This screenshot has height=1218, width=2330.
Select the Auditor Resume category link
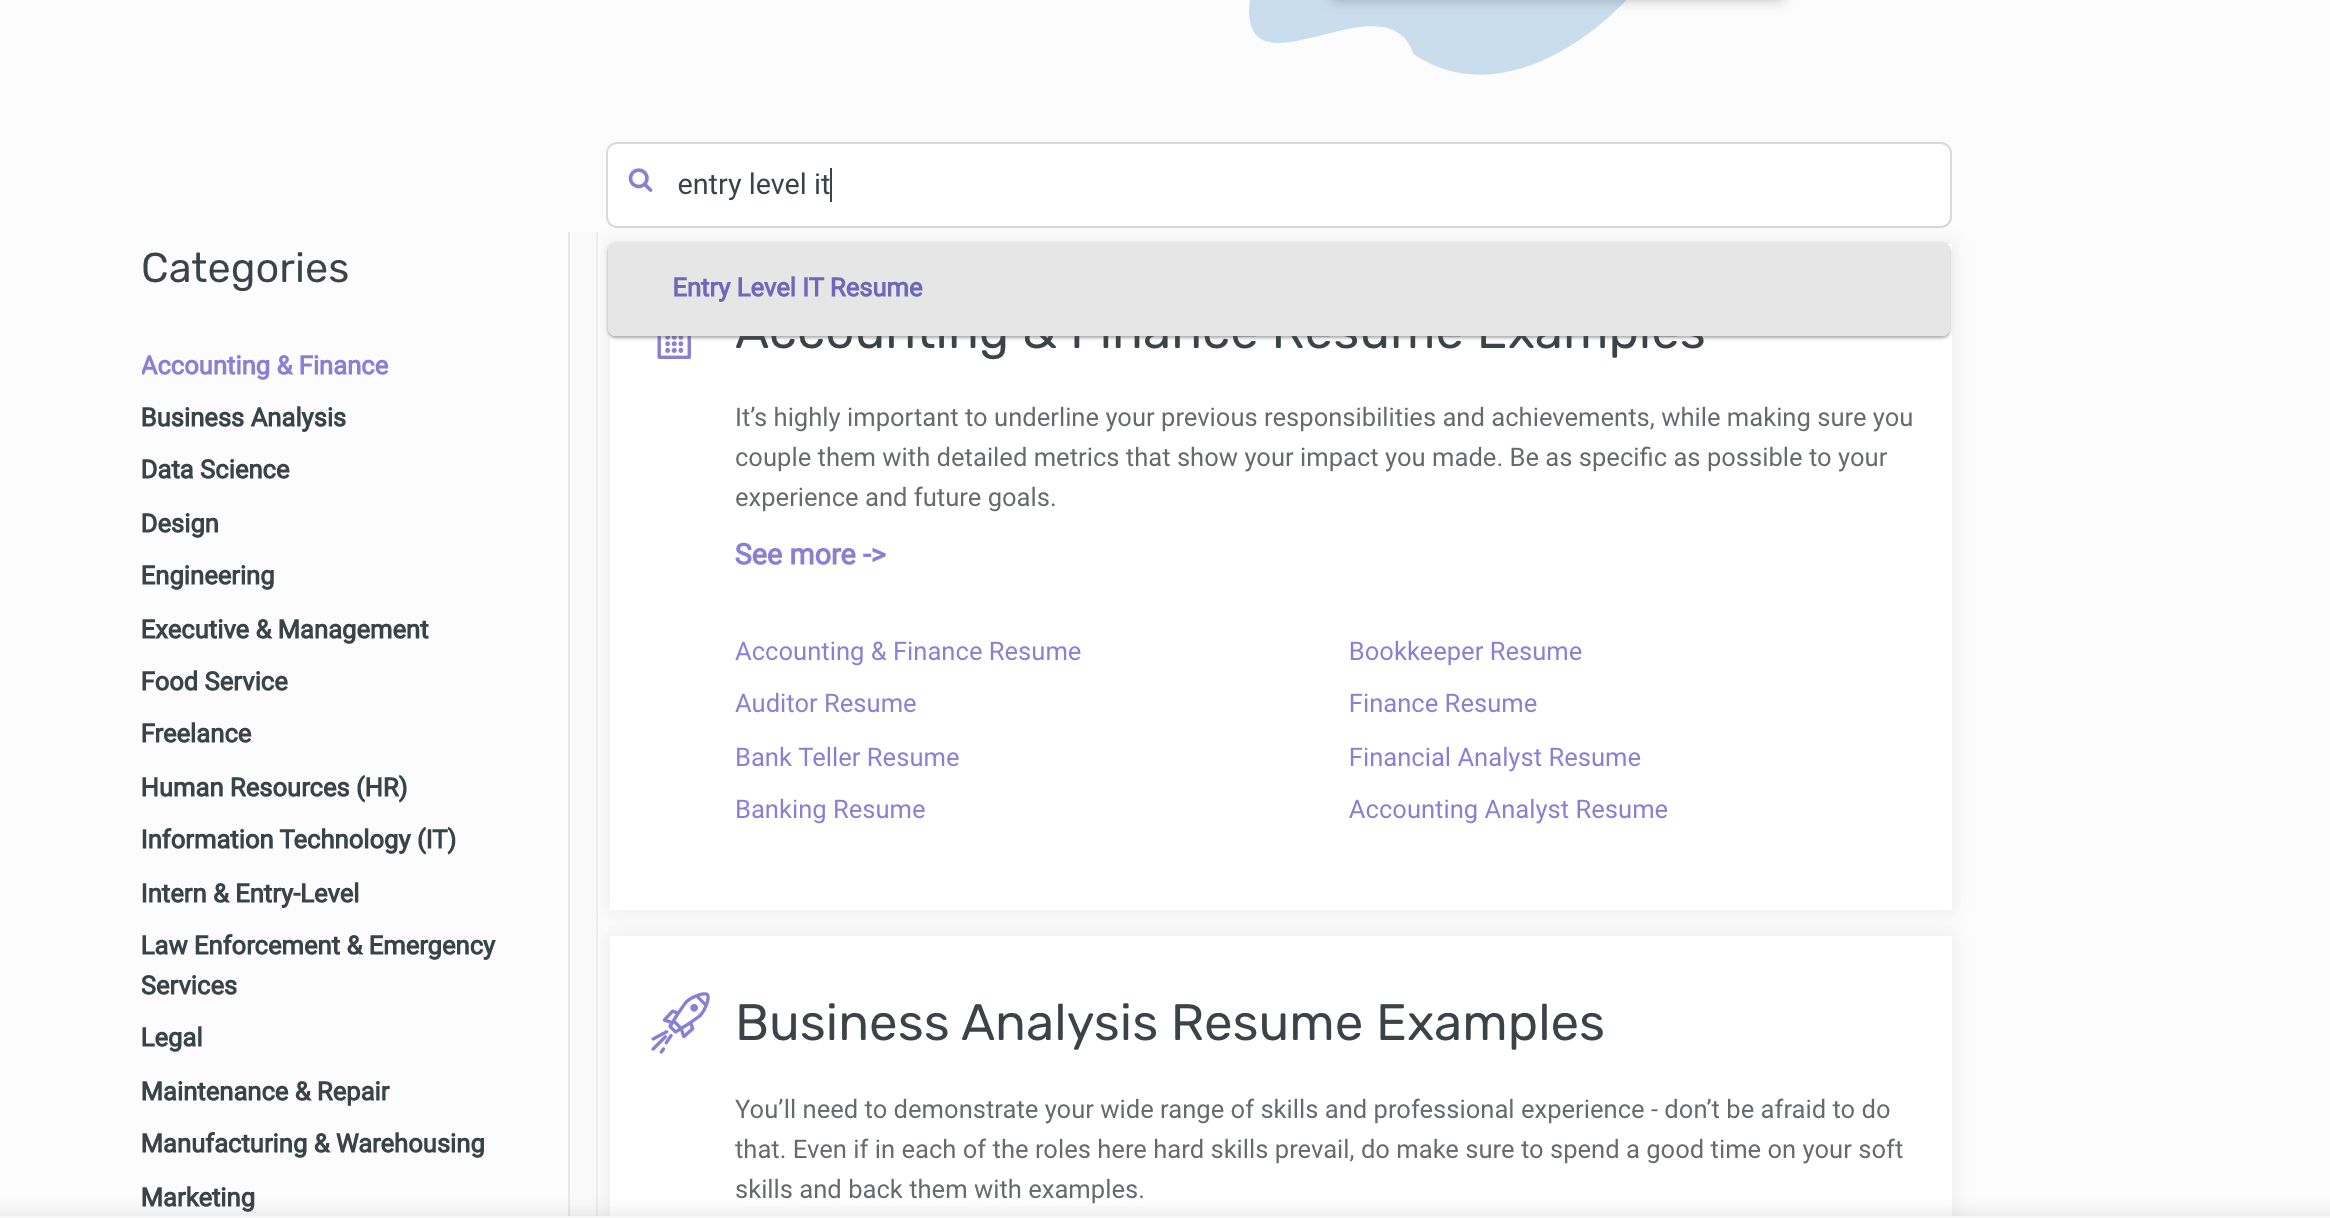click(826, 703)
